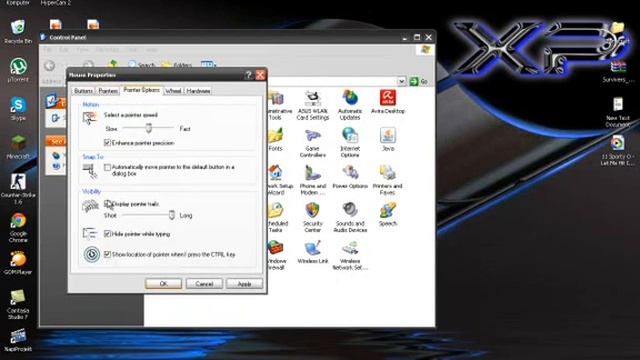Screen dimensions: 640x360
Task: Open Security Center in Control Panel
Action: click(x=313, y=218)
